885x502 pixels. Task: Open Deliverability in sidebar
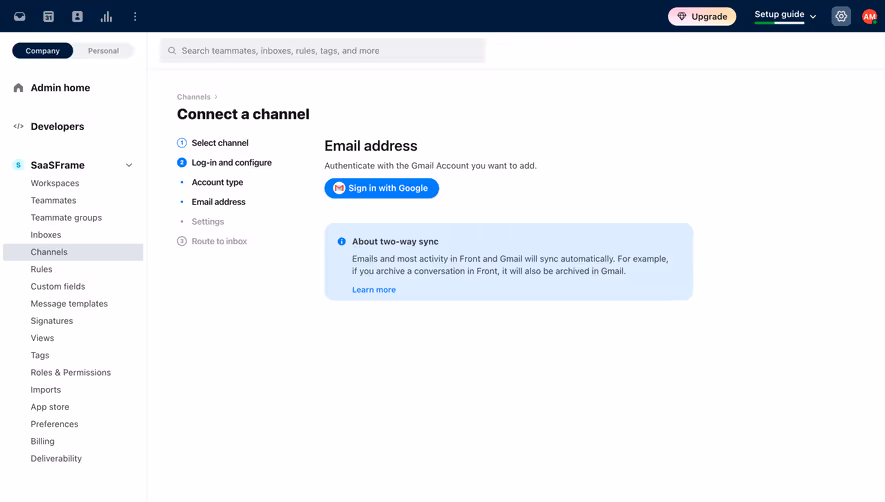coord(56,459)
